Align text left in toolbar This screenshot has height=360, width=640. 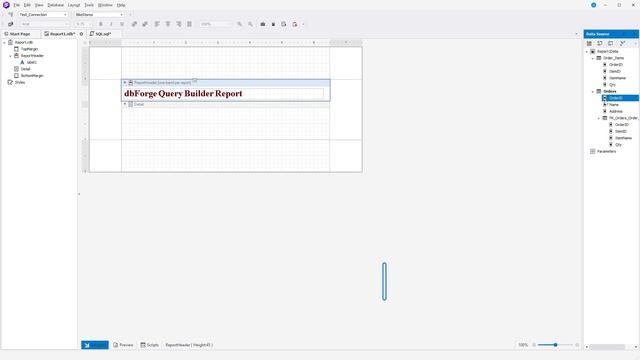(x=157, y=24)
